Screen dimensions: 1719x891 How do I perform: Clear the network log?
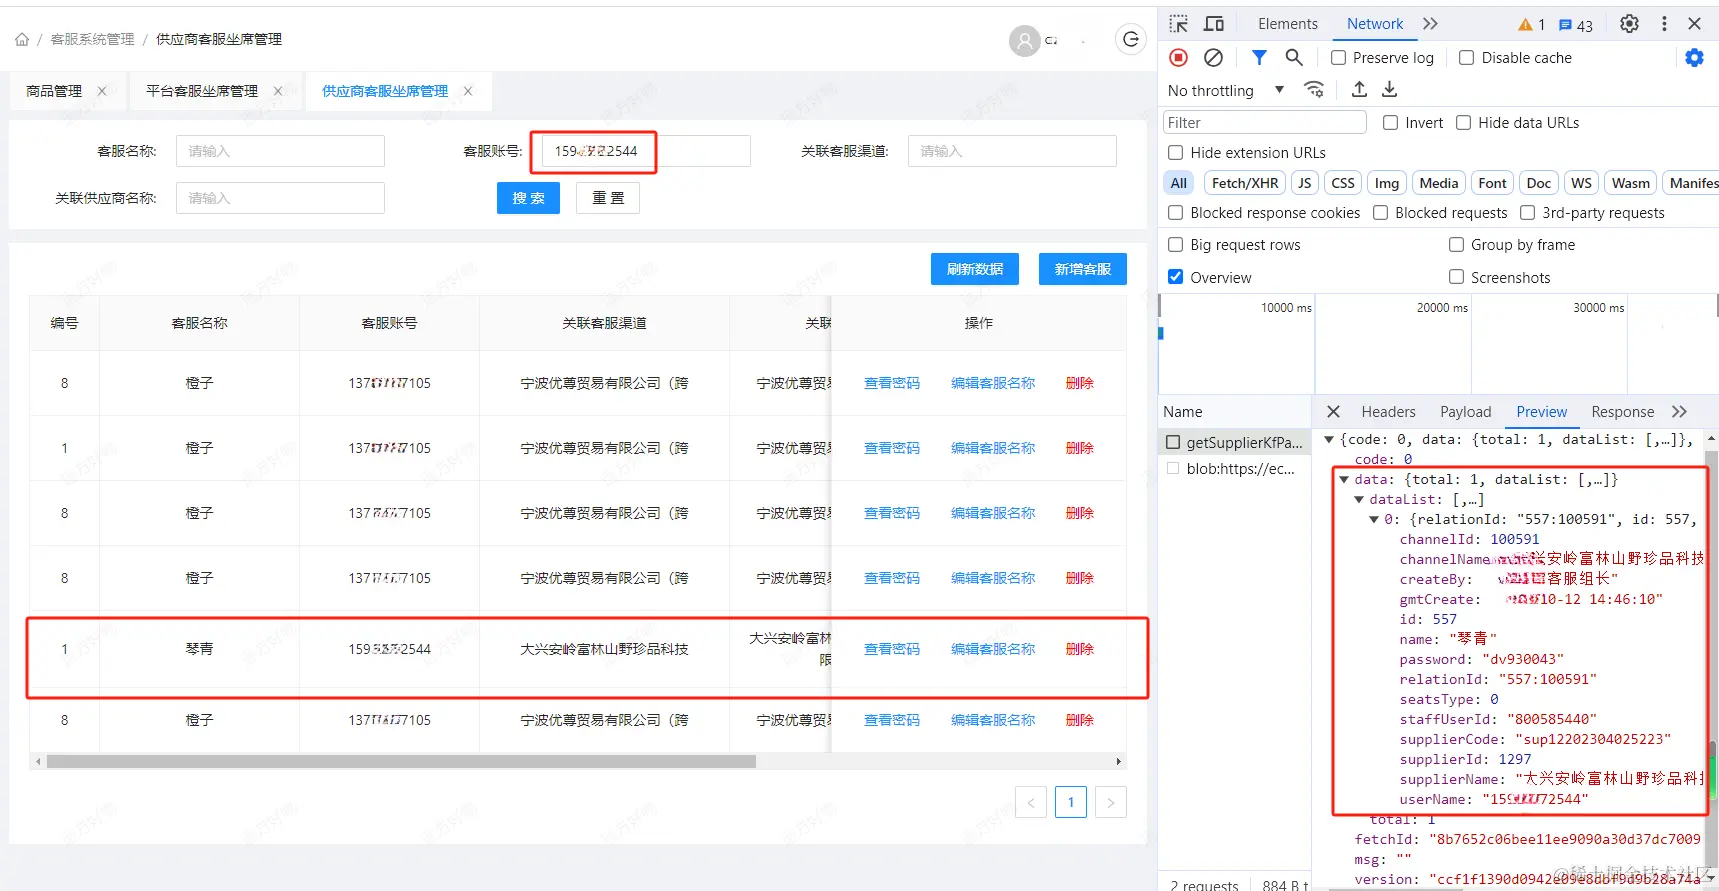point(1213,58)
